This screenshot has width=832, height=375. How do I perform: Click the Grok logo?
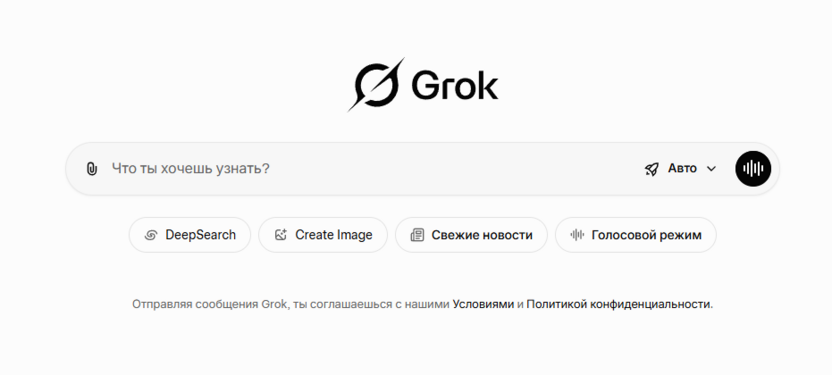(x=423, y=85)
